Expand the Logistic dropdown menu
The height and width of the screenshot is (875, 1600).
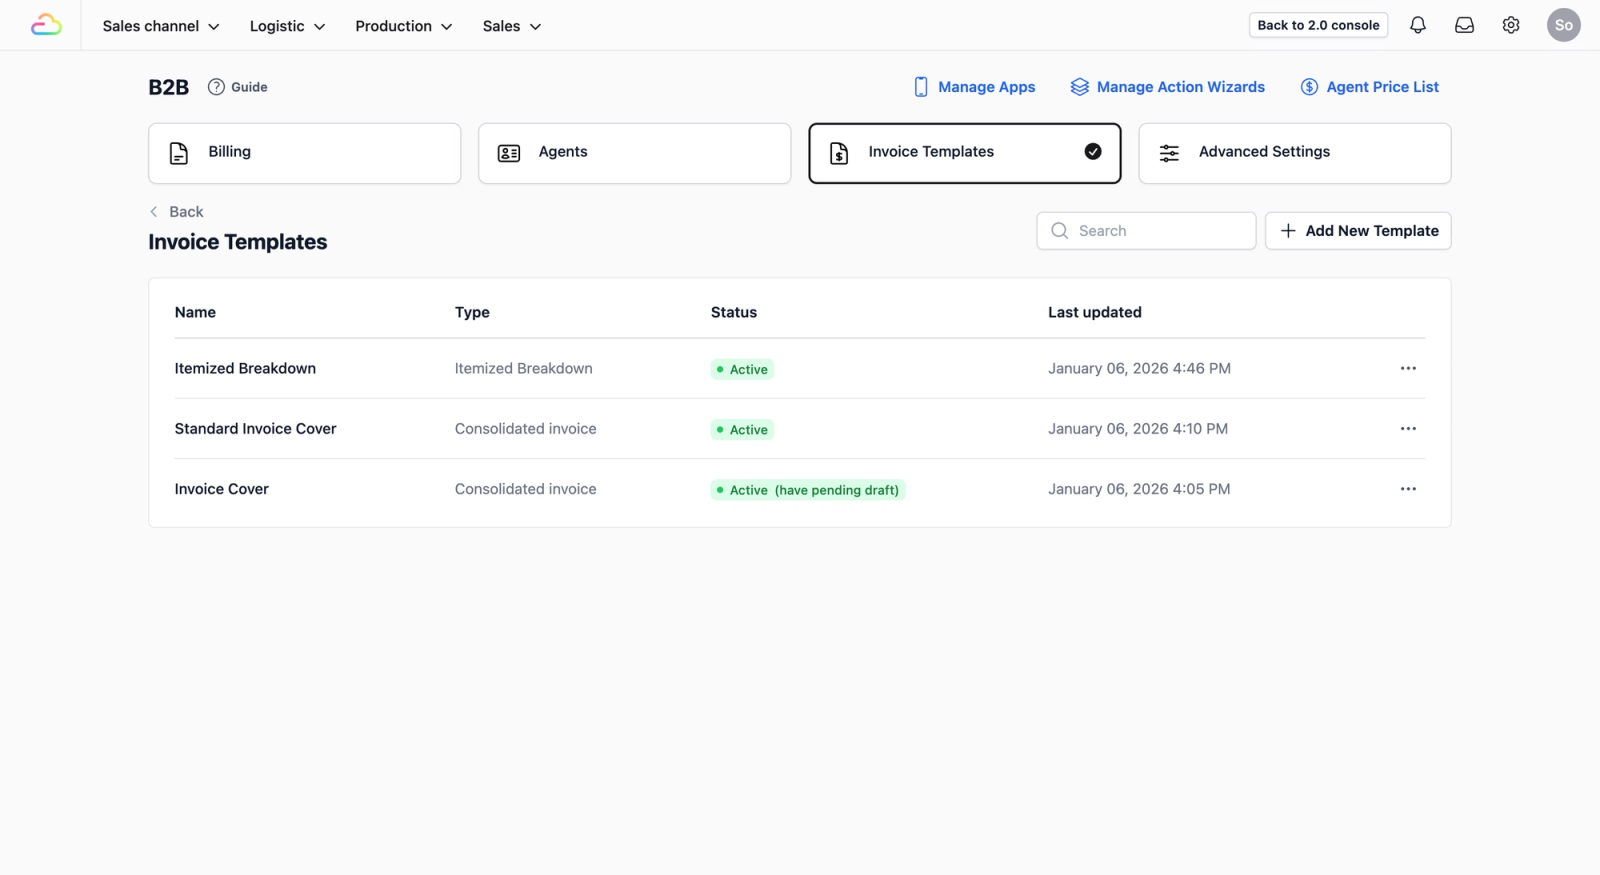pos(287,26)
